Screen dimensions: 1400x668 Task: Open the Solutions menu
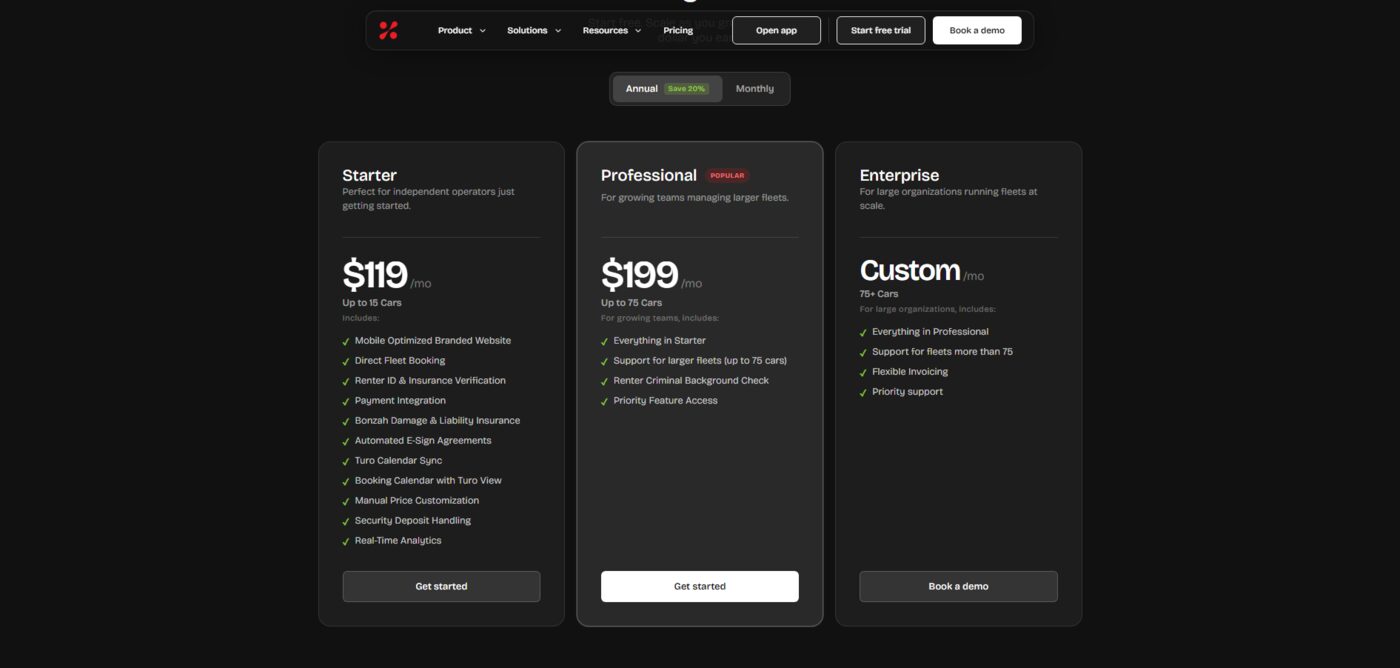pyautogui.click(x=534, y=30)
